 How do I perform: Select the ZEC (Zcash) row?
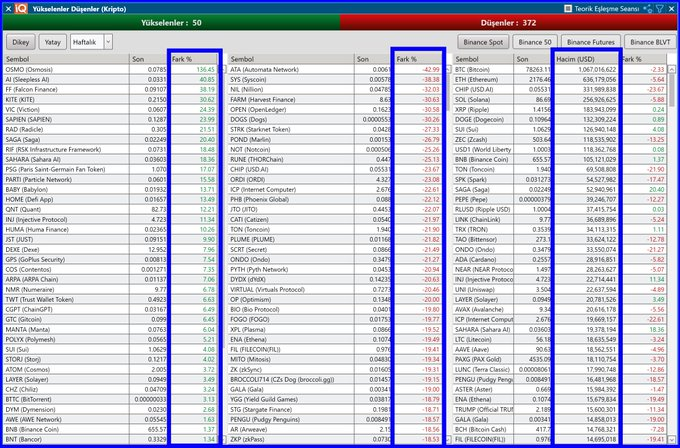coord(560,139)
